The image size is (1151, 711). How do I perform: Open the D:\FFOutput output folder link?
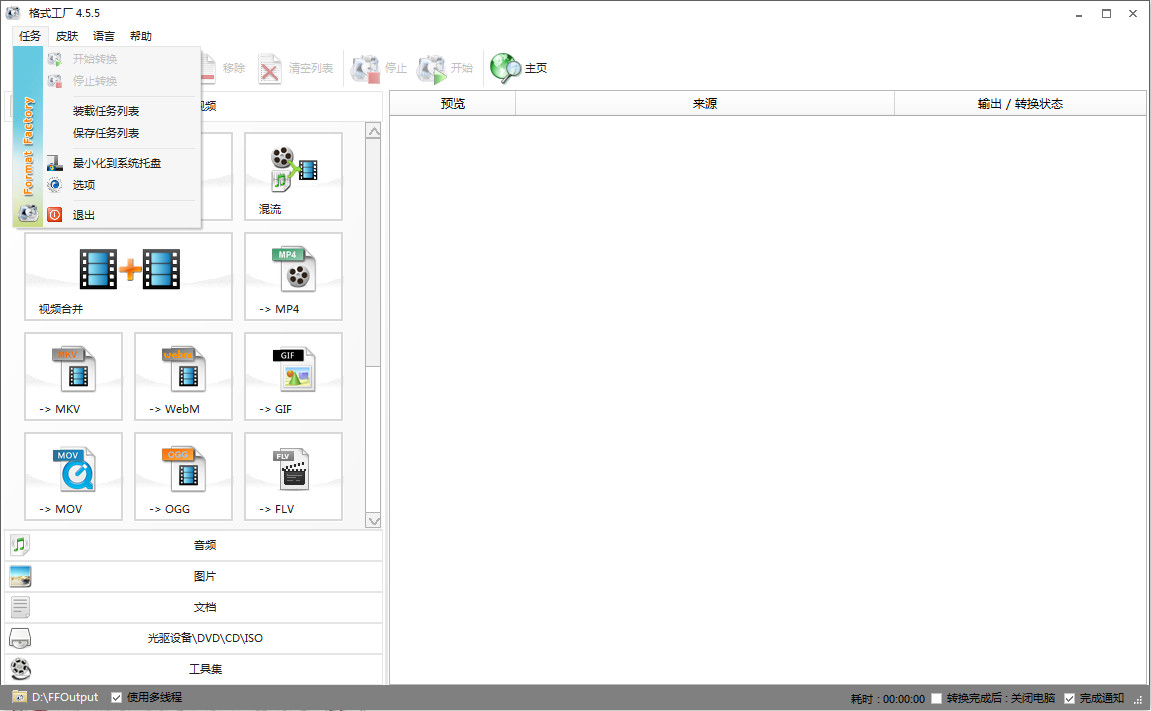click(64, 697)
